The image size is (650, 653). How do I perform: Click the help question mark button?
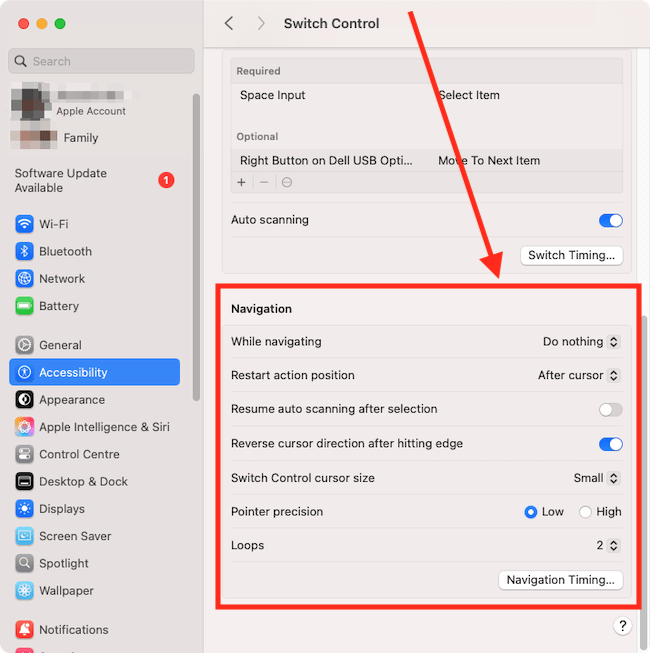point(622,626)
